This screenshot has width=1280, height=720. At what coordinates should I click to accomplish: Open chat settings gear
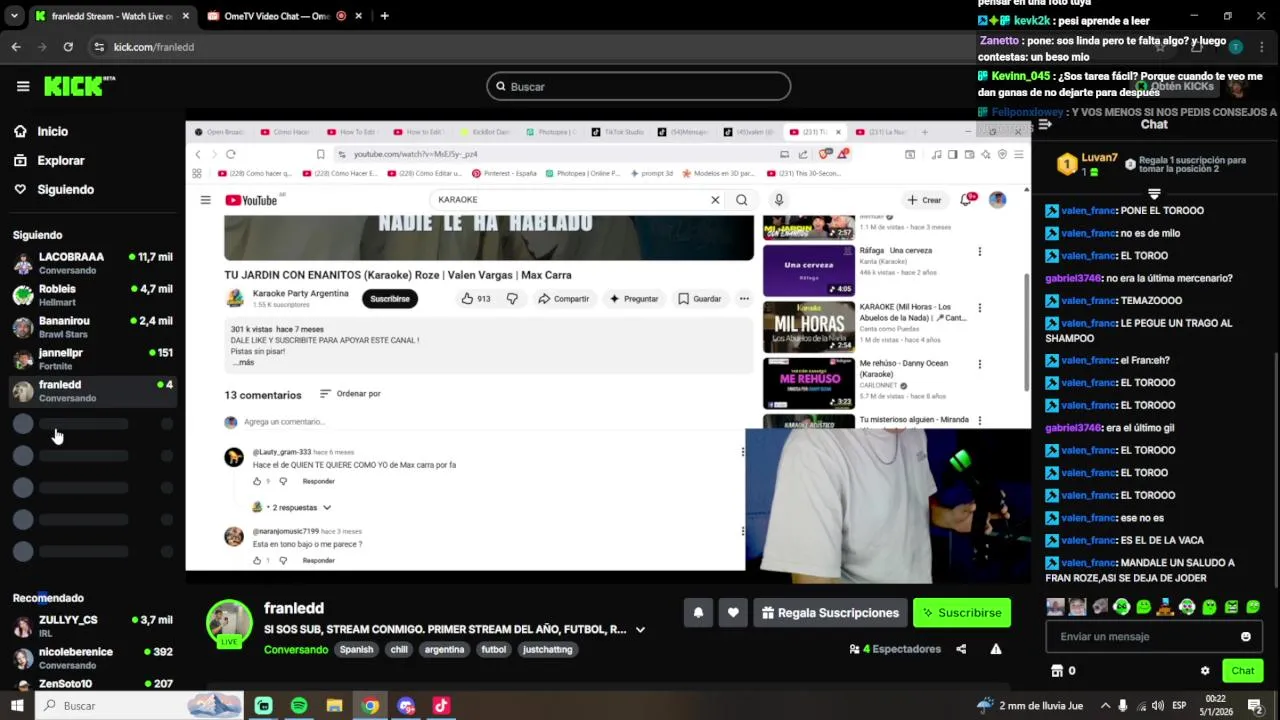point(1205,671)
